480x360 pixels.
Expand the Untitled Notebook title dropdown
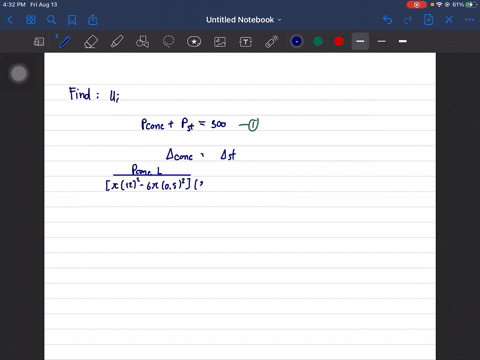pos(244,20)
